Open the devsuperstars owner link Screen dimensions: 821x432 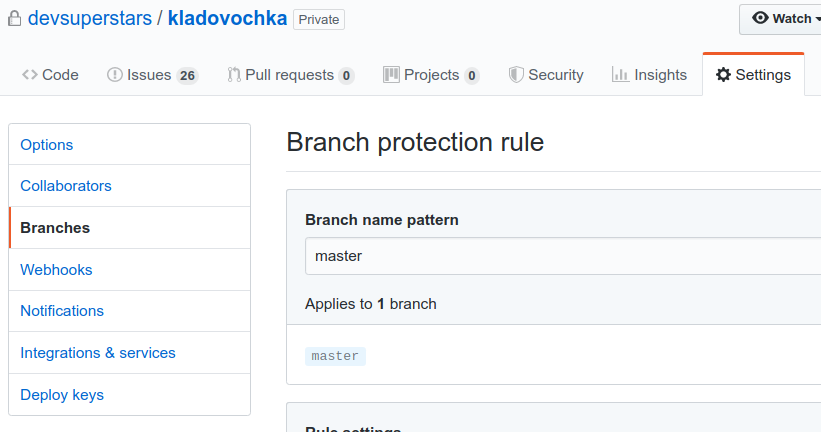click(90, 18)
